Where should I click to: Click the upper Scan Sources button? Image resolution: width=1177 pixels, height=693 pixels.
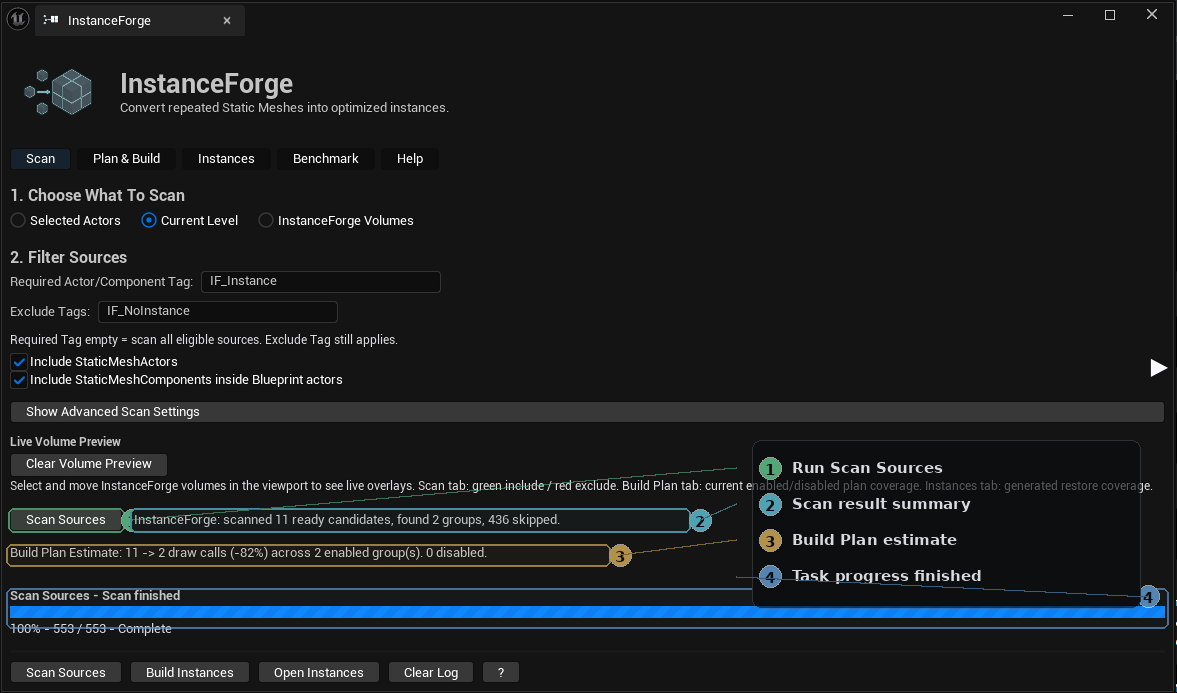coord(66,520)
